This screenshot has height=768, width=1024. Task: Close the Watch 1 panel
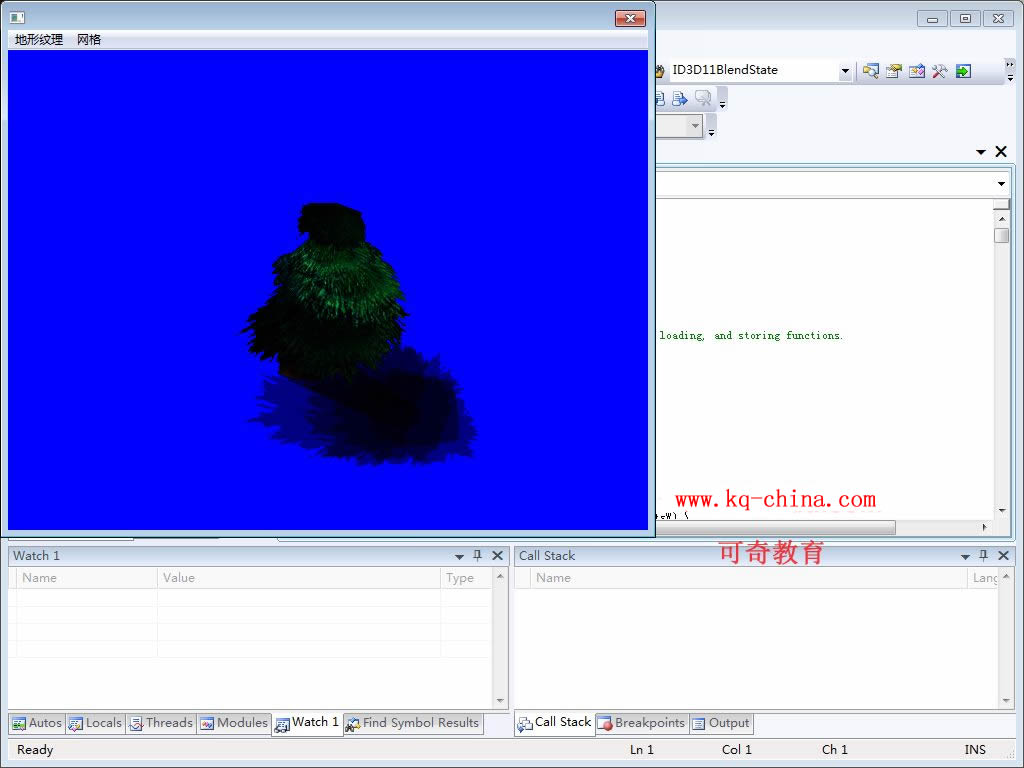pos(498,556)
